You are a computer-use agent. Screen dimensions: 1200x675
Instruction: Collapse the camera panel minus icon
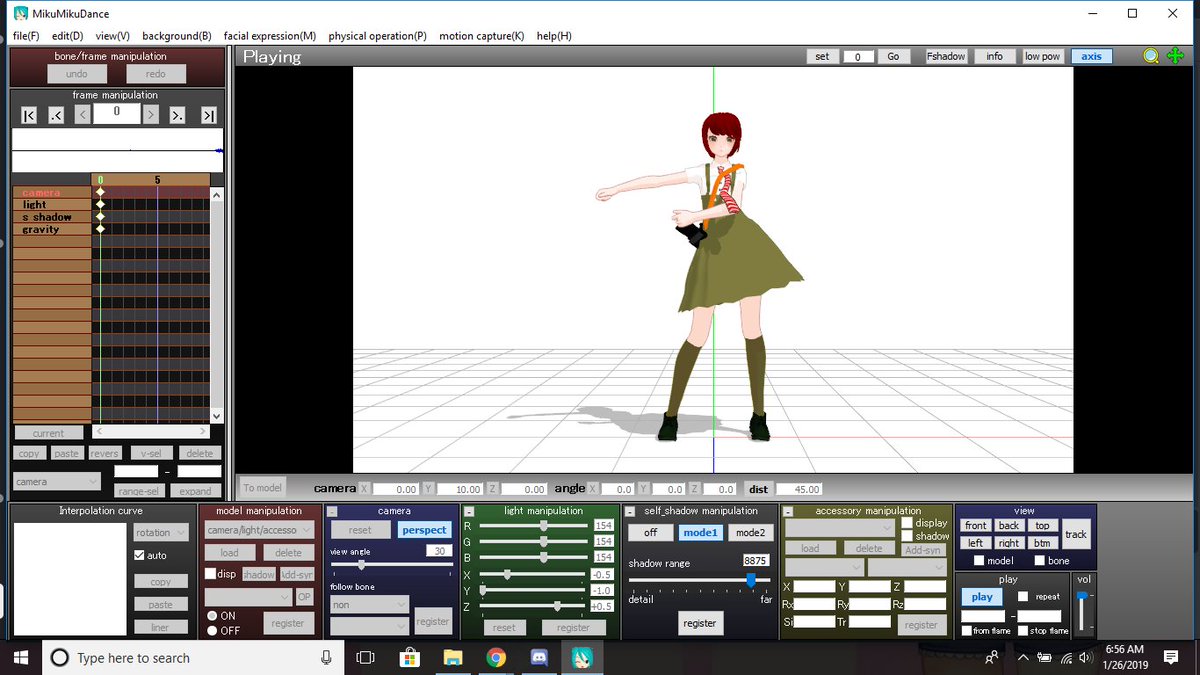pos(334,511)
